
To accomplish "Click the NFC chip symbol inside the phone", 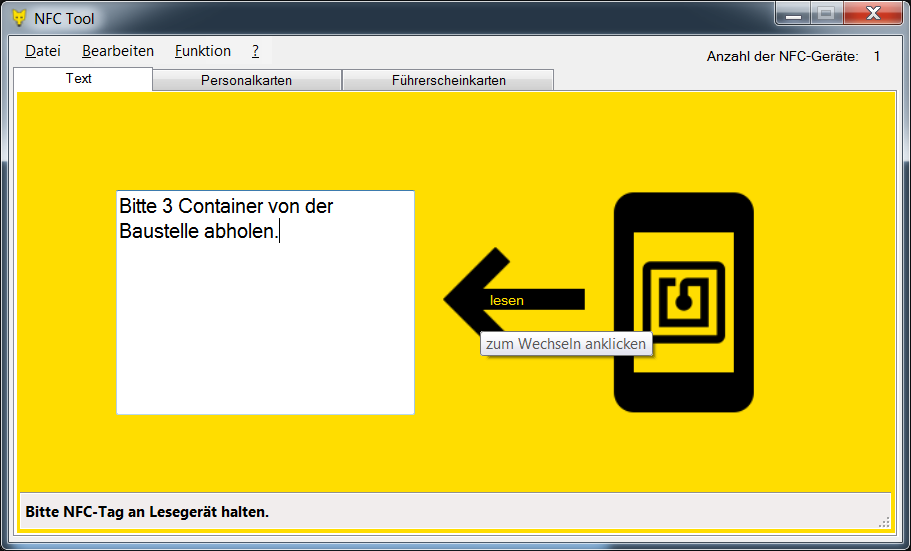I will pyautogui.click(x=684, y=301).
